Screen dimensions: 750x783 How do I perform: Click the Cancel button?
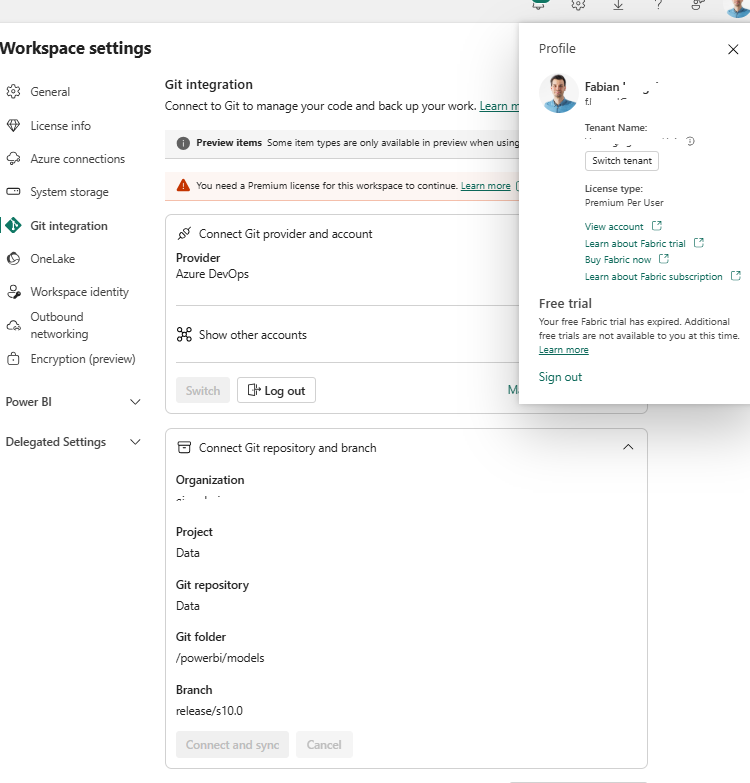pos(324,745)
